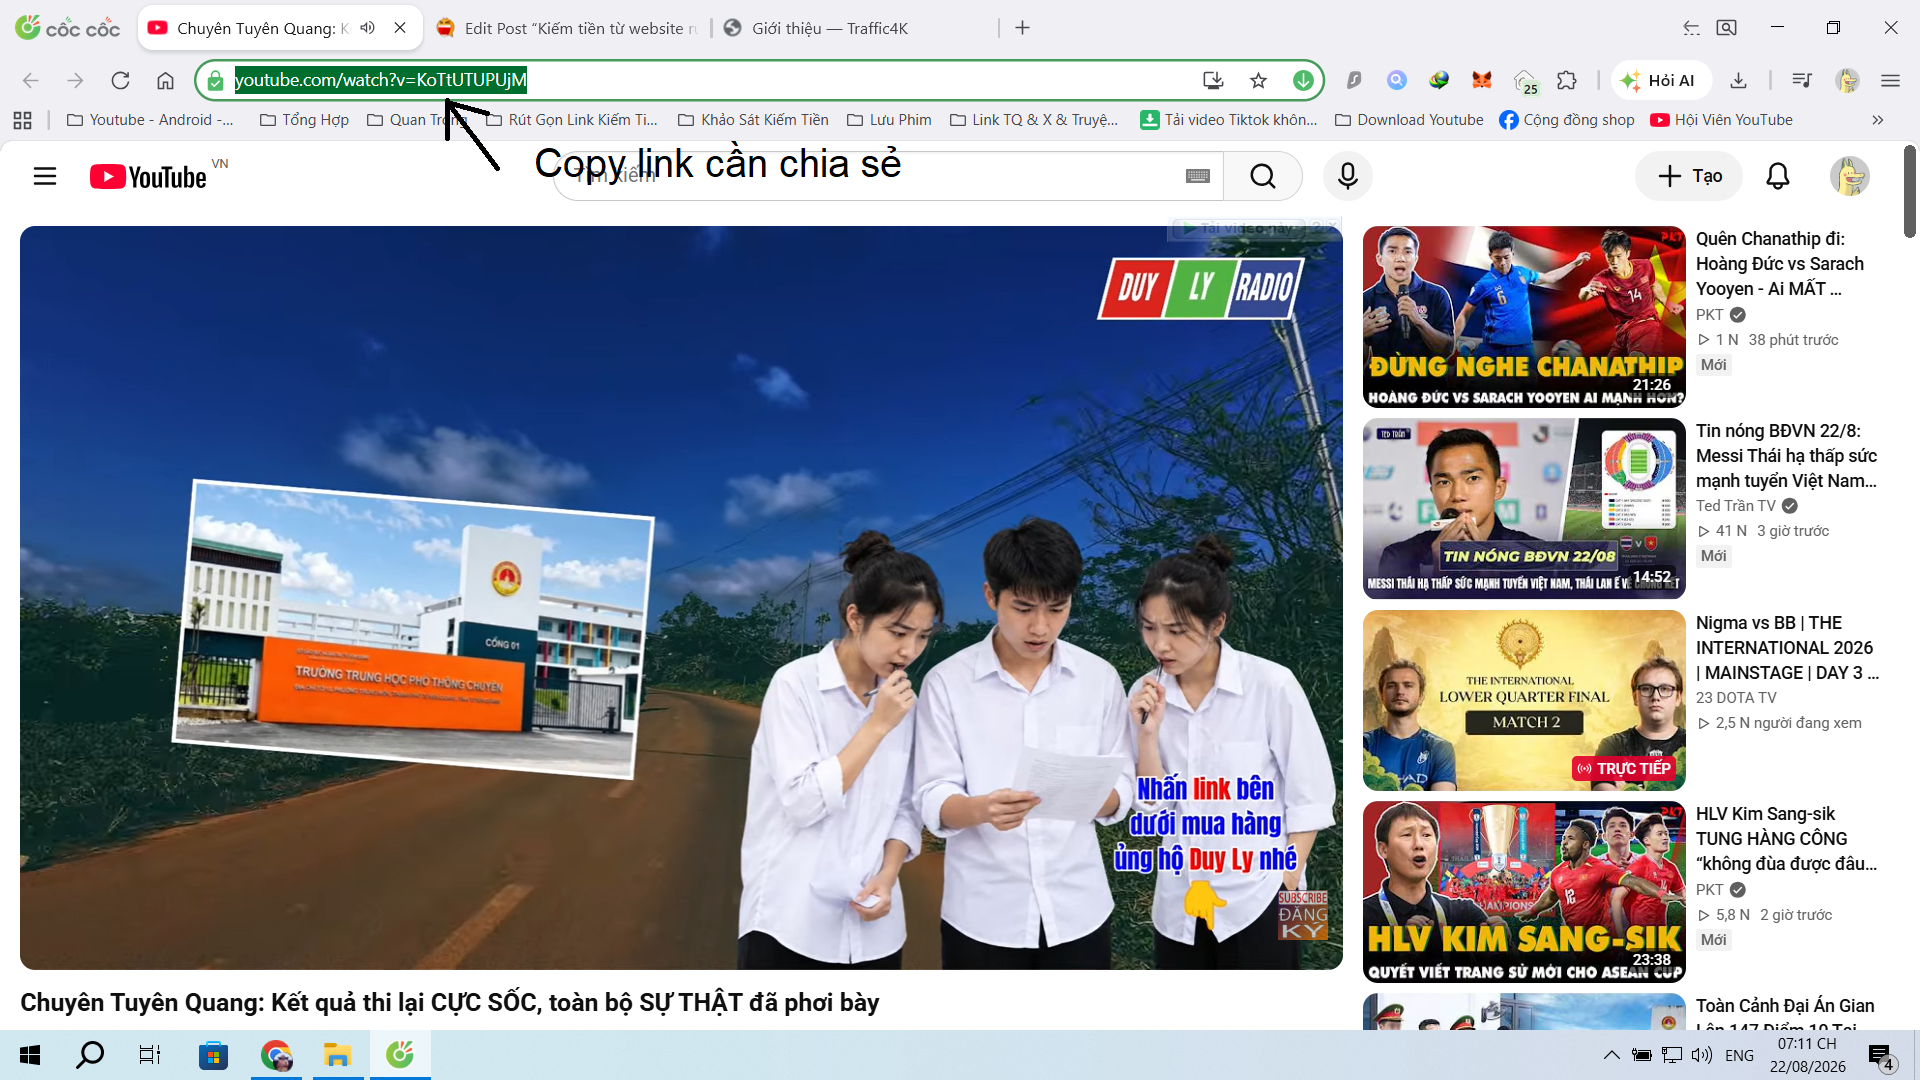Expand the Link TQ & X & Truyệ... folder
1920x1080 pixels.
[1034, 120]
